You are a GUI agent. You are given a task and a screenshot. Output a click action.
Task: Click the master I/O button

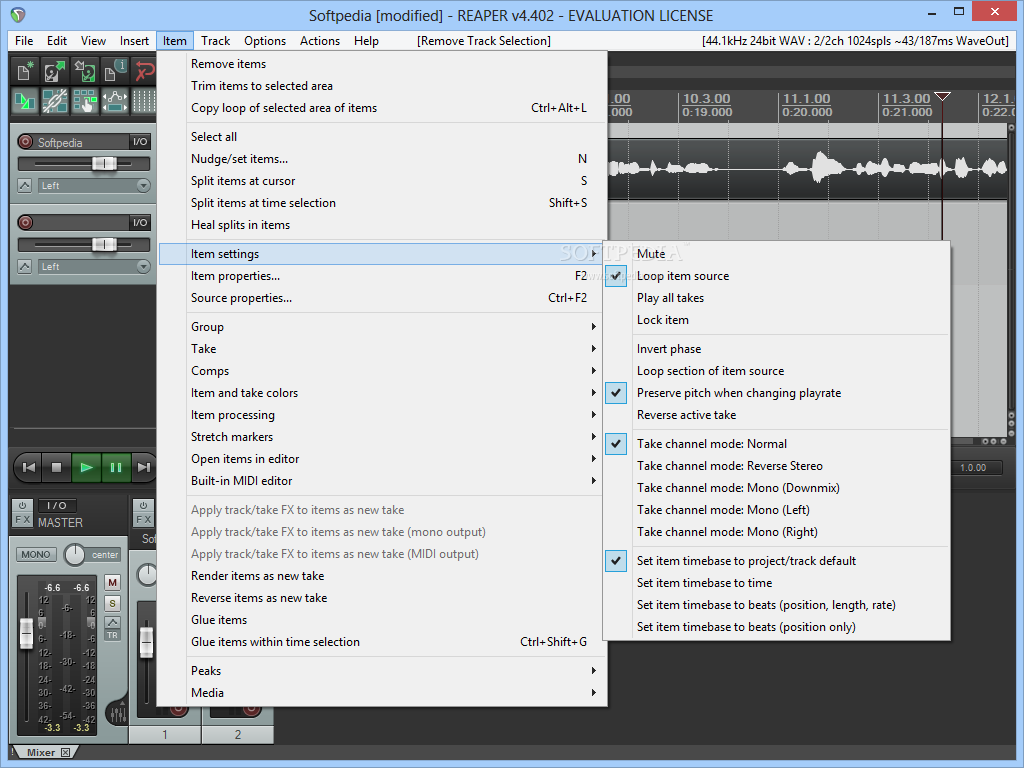pos(57,505)
